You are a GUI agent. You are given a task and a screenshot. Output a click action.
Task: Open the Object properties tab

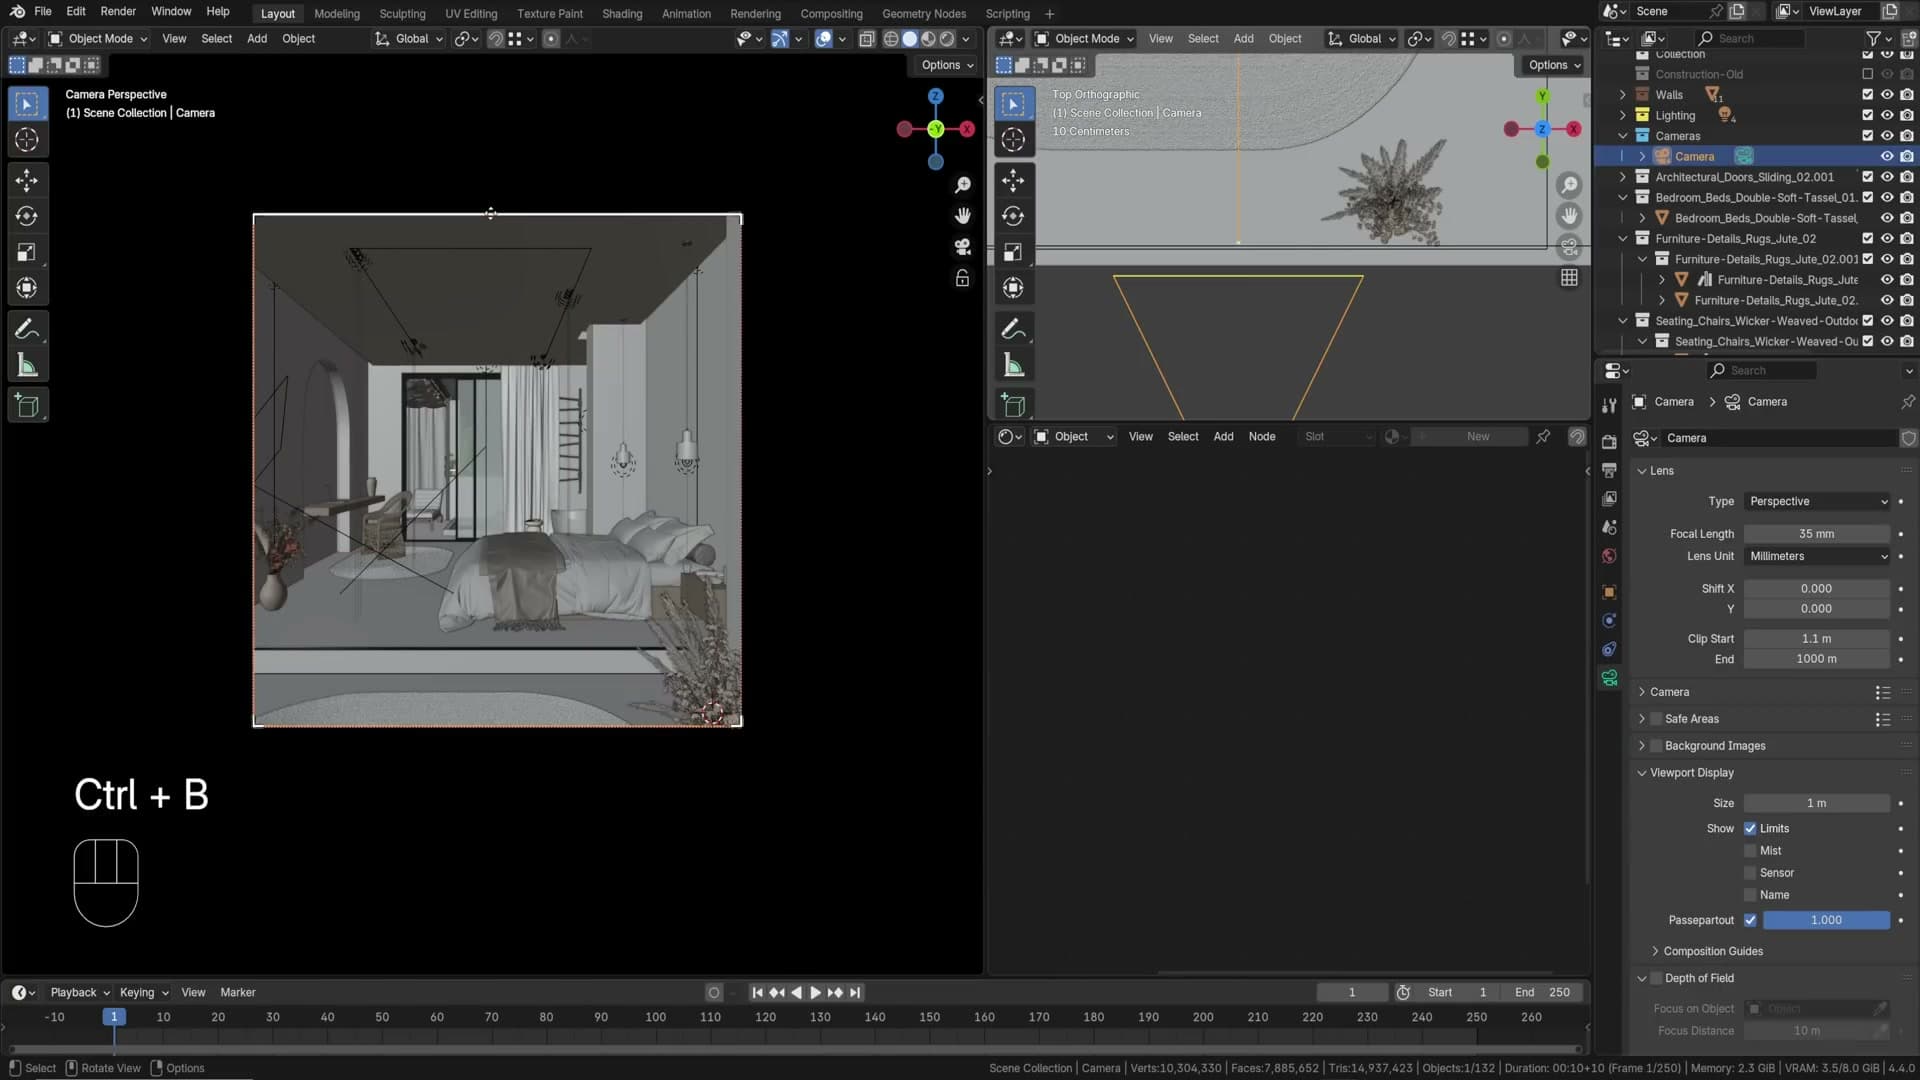point(1609,591)
